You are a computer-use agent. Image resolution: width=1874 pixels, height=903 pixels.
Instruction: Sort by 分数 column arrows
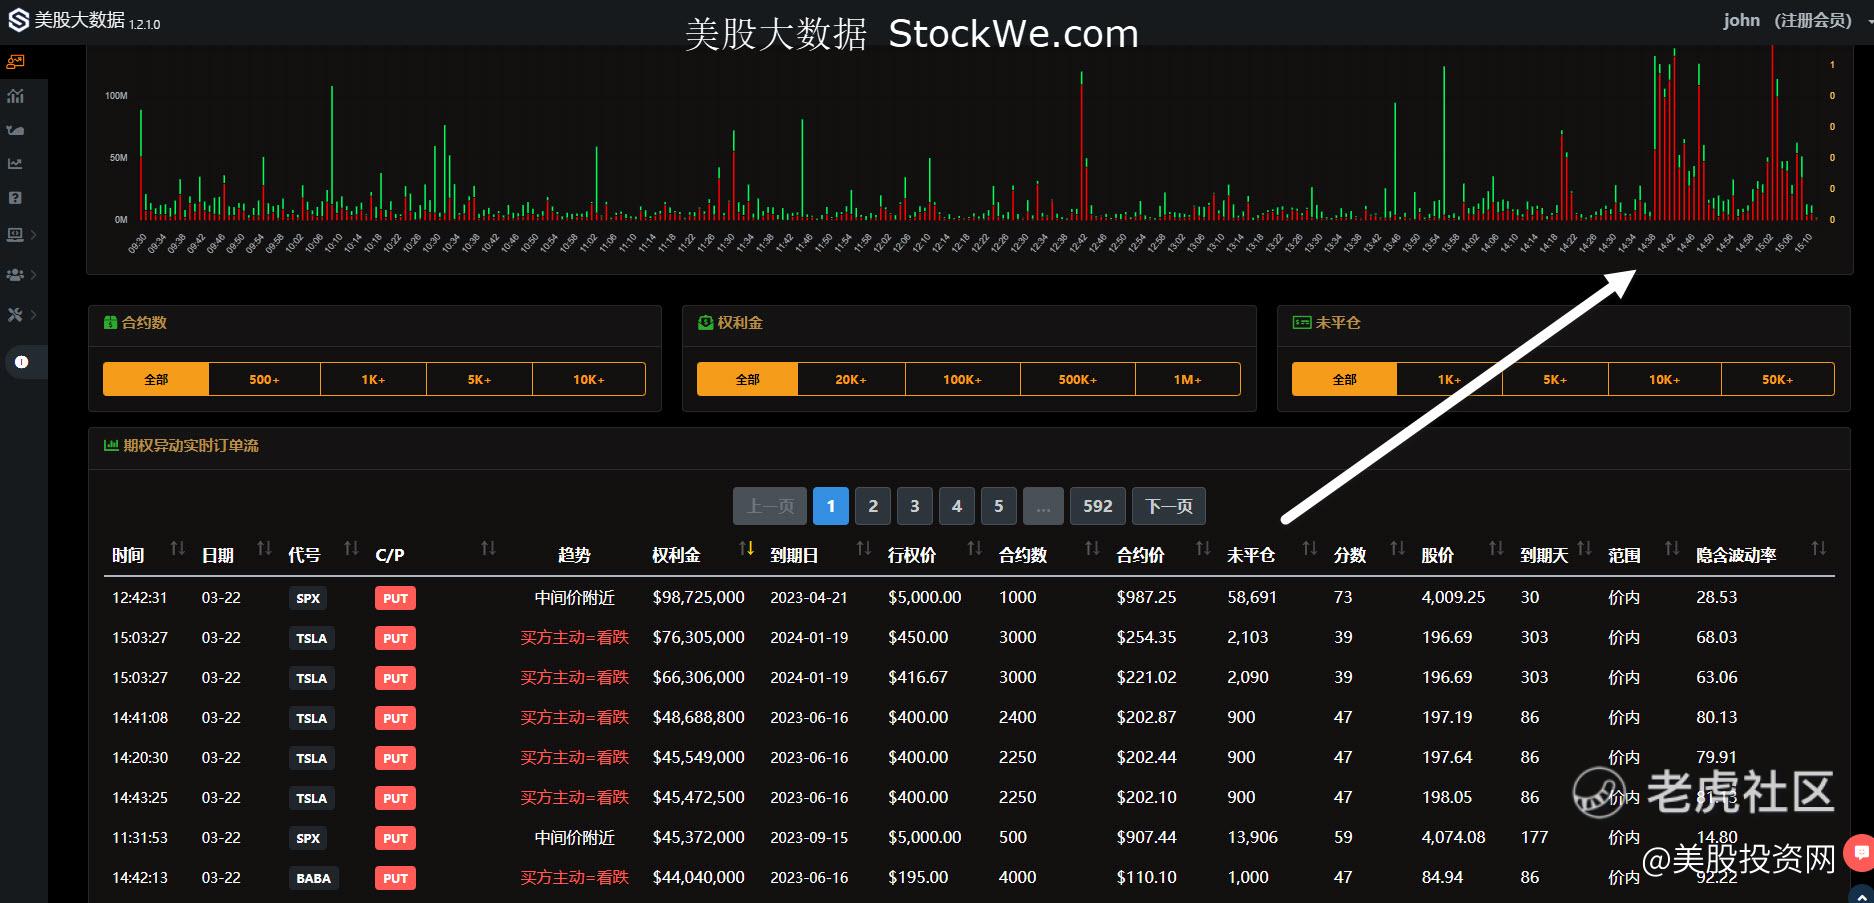click(x=1398, y=548)
